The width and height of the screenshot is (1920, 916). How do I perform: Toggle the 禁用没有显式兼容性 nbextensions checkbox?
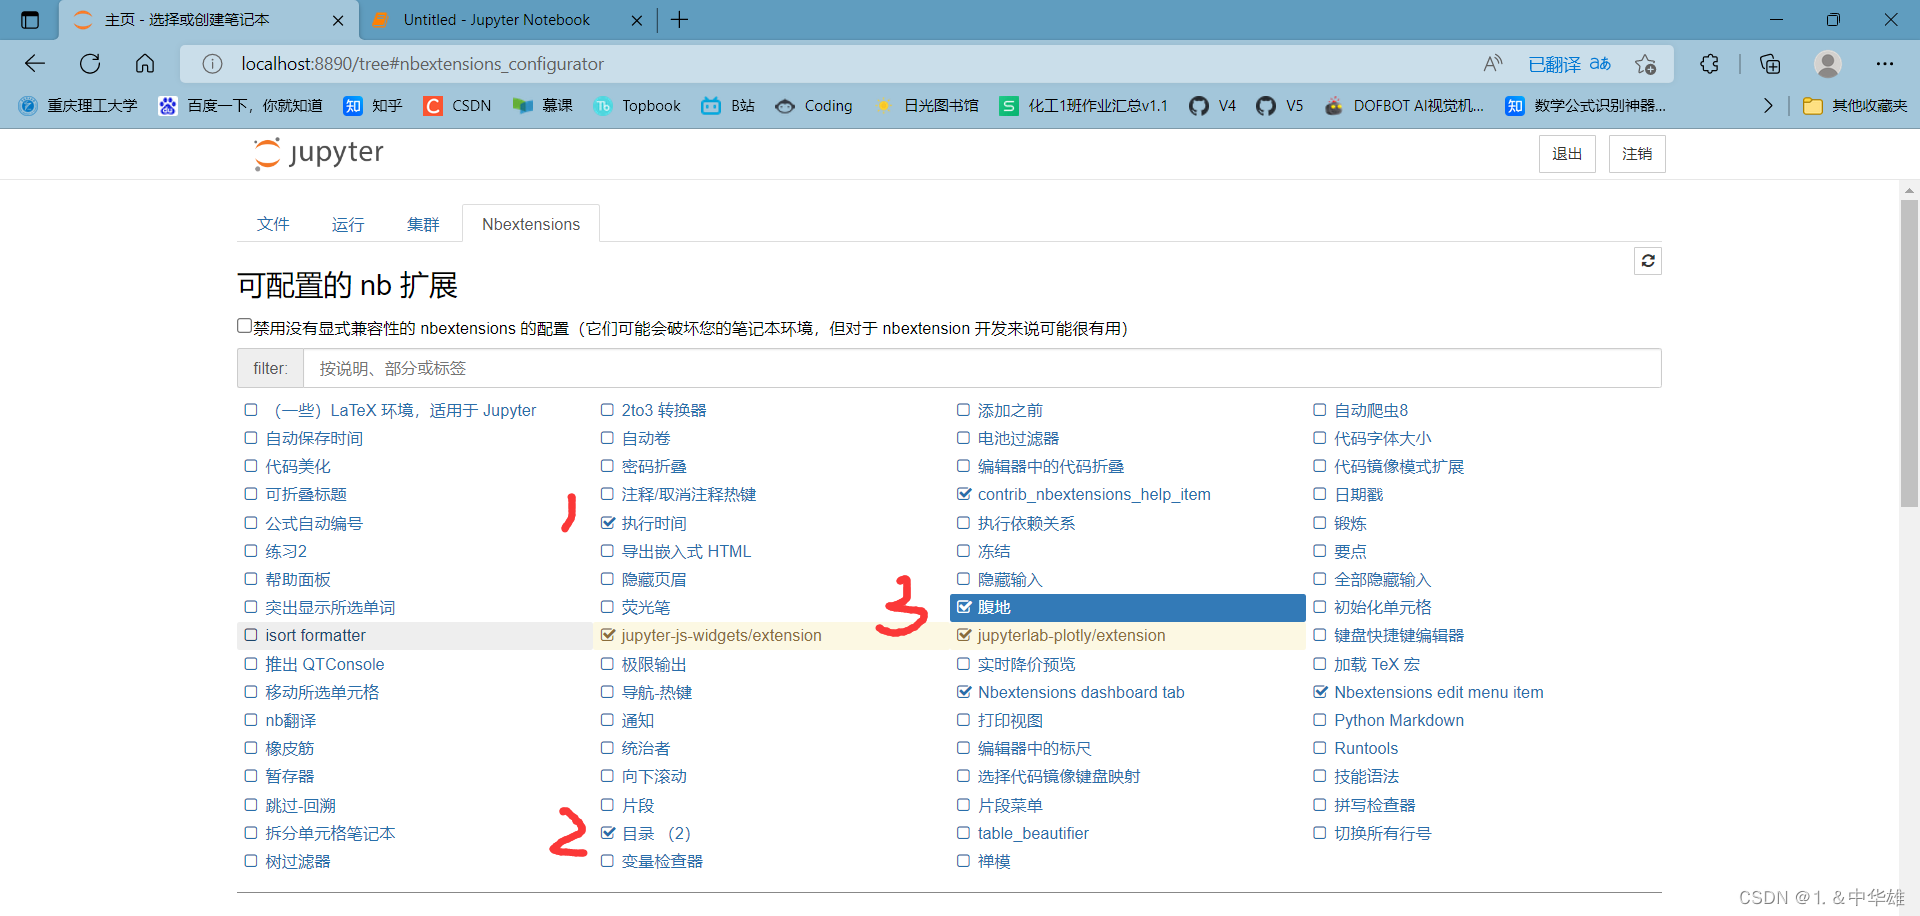pyautogui.click(x=244, y=325)
